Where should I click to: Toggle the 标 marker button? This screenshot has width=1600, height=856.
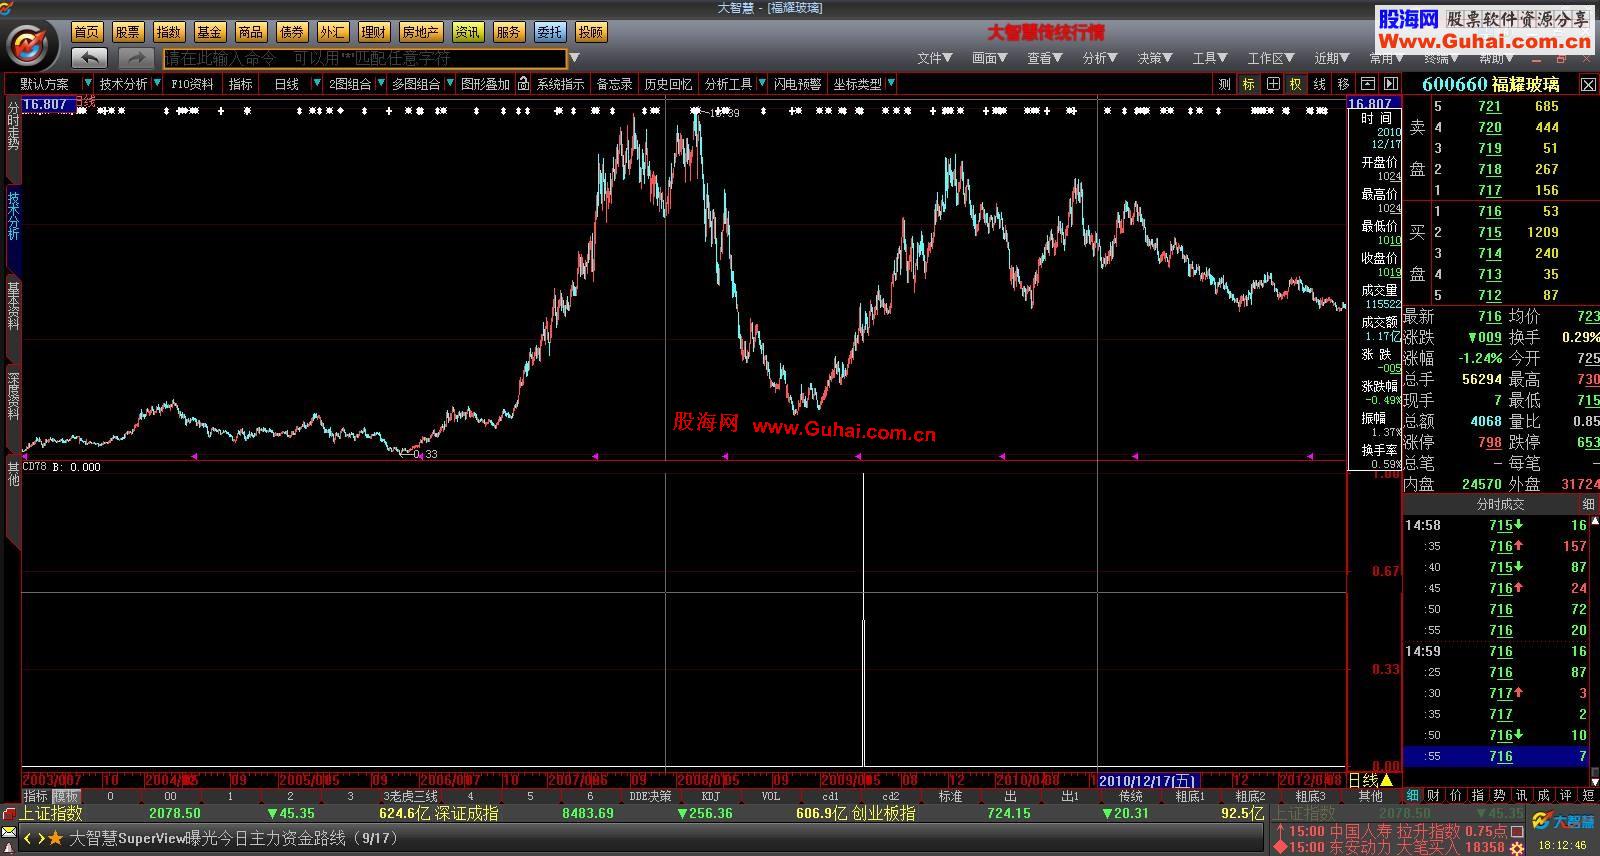tap(1248, 84)
